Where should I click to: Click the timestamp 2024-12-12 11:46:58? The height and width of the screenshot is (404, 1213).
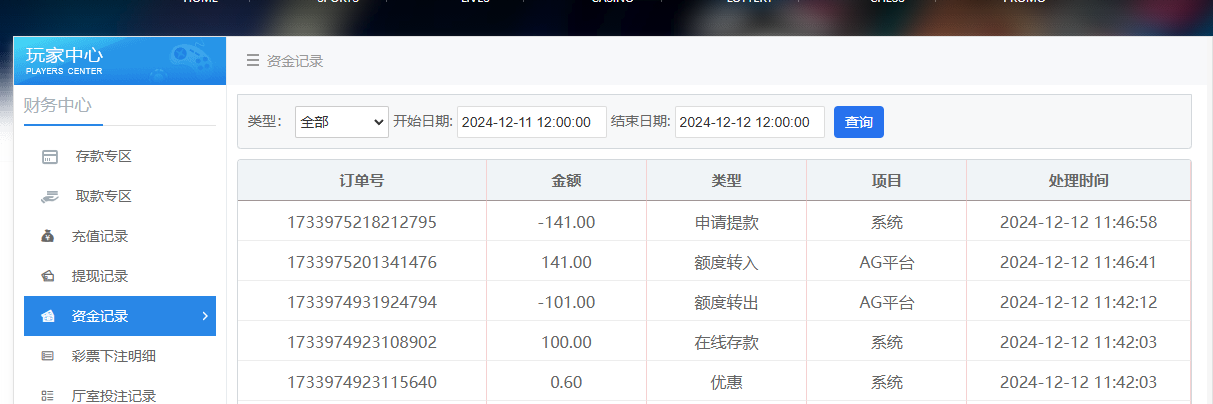tap(1079, 222)
